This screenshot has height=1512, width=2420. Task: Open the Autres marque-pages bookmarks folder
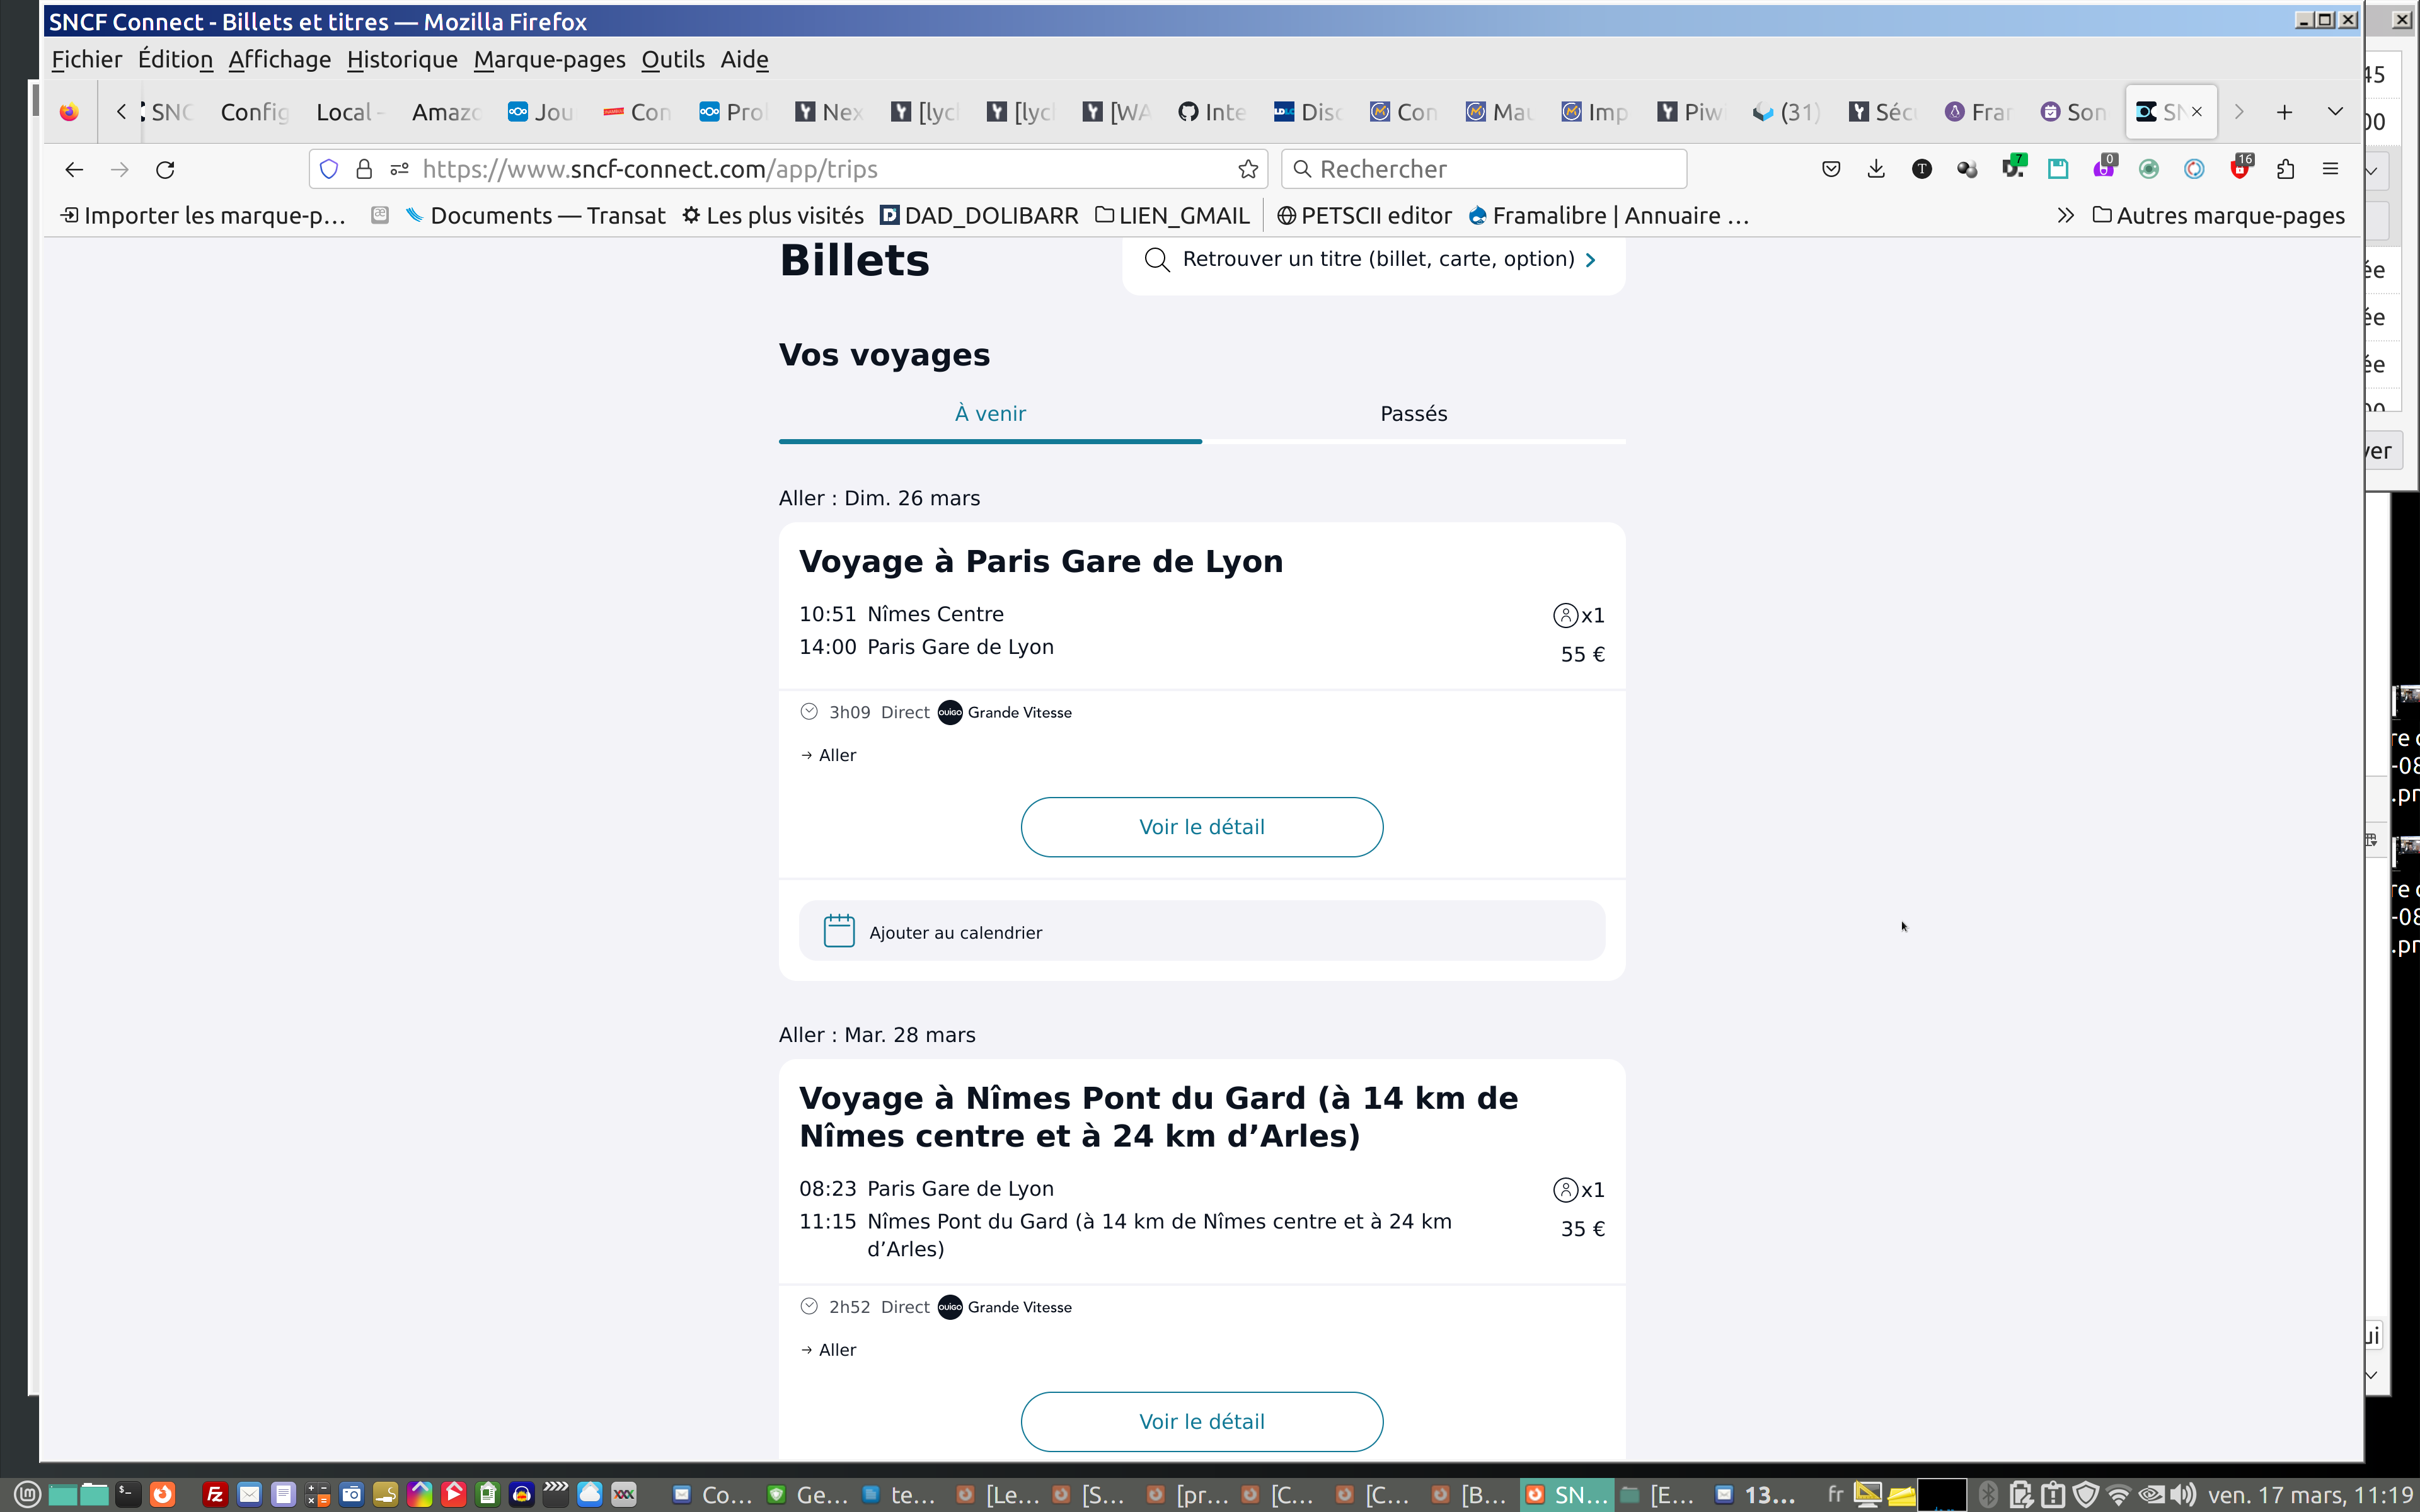click(x=2218, y=216)
